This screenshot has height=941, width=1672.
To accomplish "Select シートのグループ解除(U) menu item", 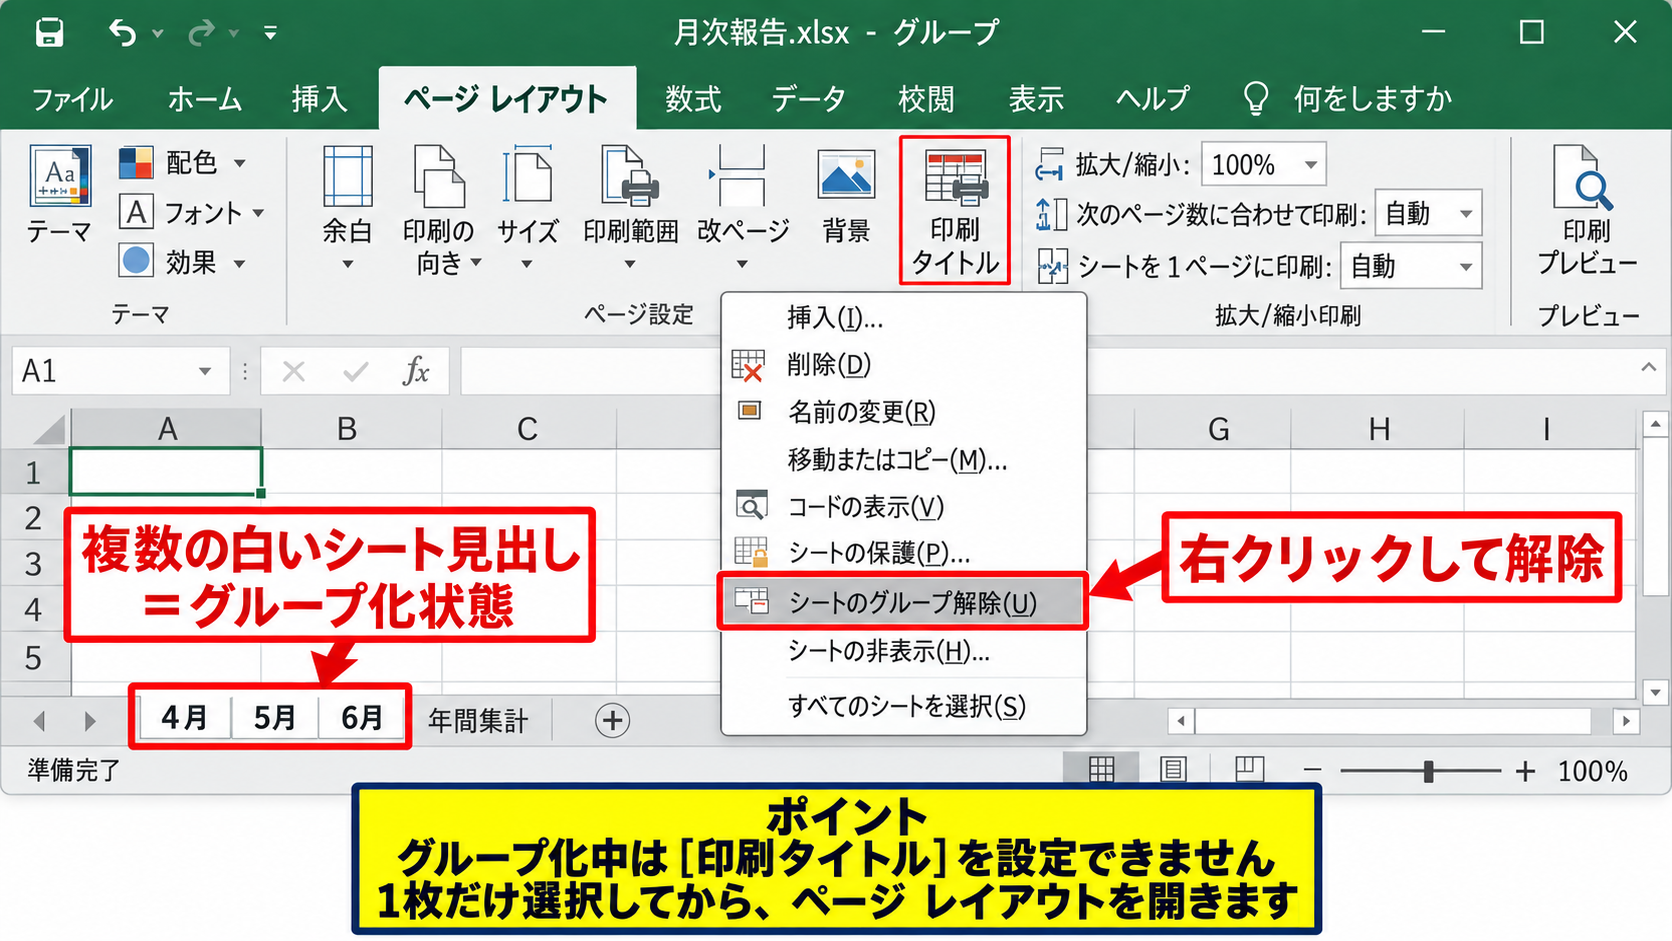I will click(x=903, y=602).
